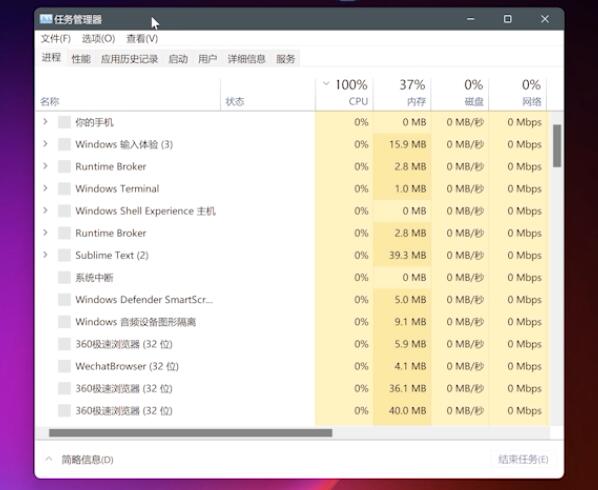Click the WechatBrowser process icon

[x=64, y=366]
